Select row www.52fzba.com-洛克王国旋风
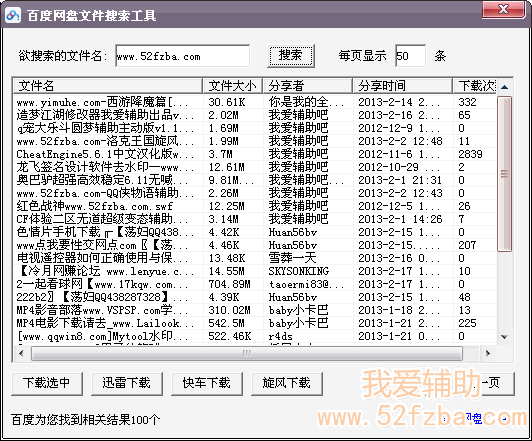 (255, 141)
